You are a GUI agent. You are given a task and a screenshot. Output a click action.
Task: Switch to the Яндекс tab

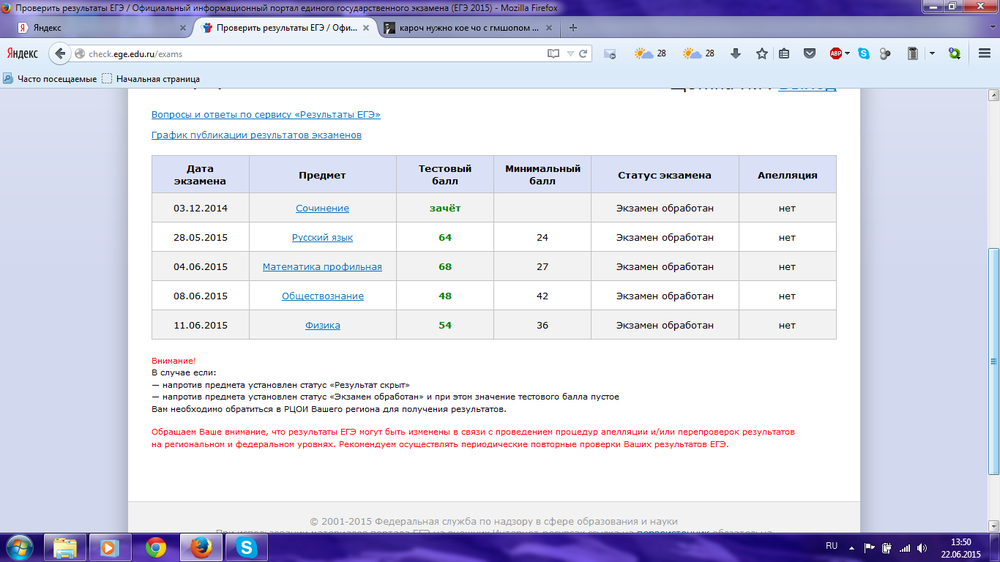tap(90, 28)
